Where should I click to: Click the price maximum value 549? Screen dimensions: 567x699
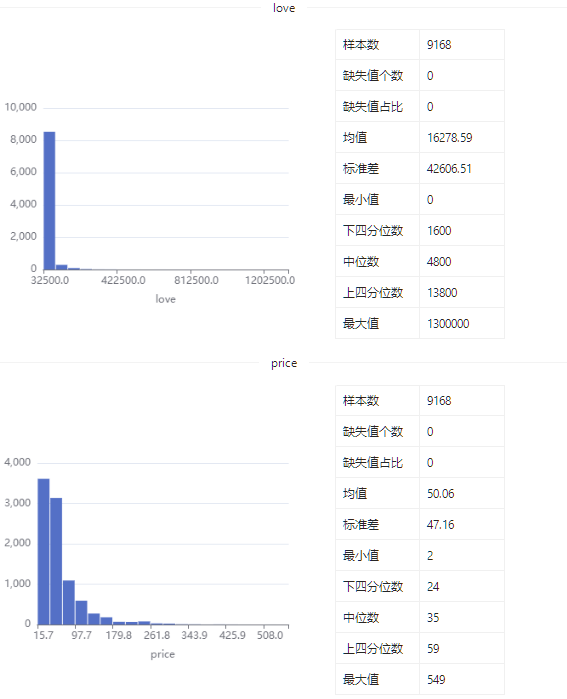436,679
